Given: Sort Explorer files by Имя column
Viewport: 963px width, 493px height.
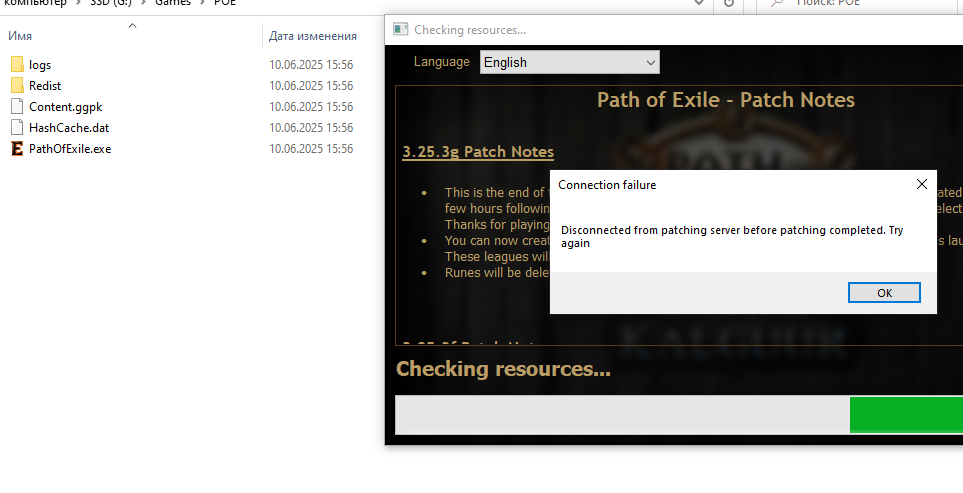Looking at the screenshot, I should coord(20,36).
